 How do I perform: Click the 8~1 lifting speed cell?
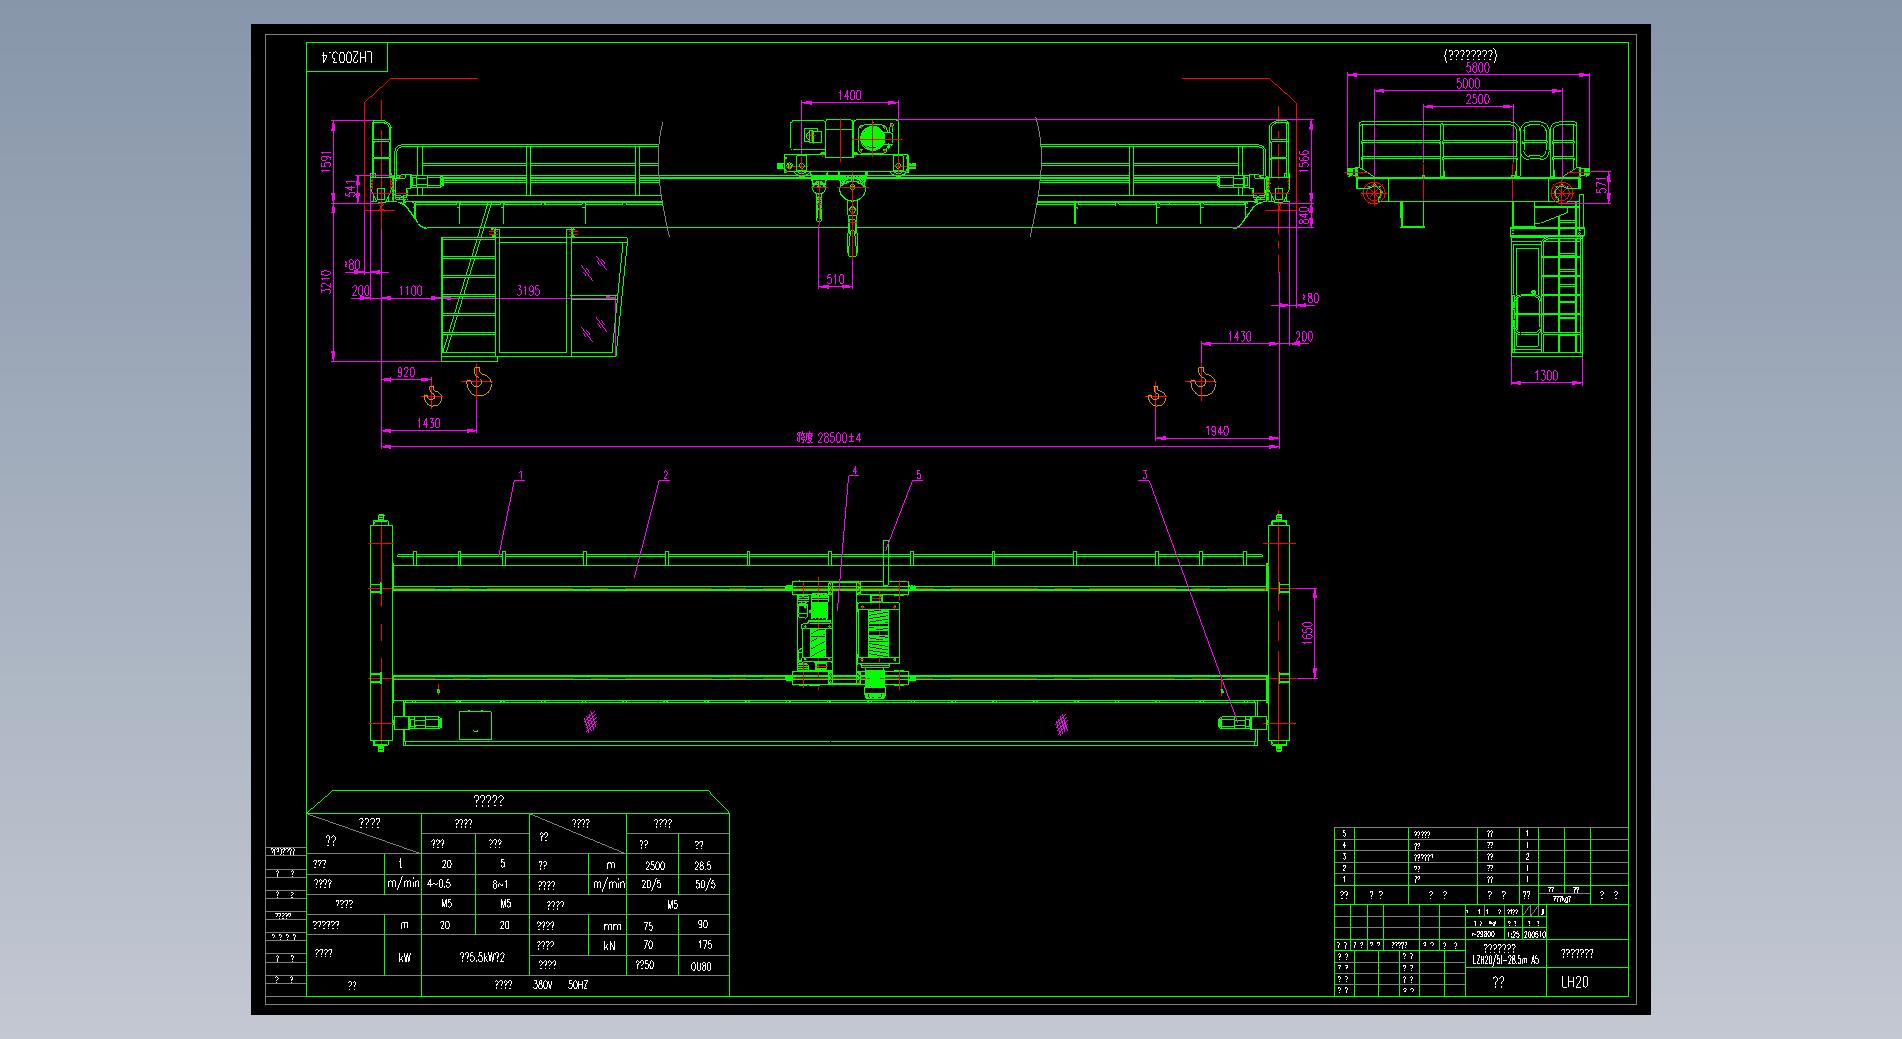[502, 884]
